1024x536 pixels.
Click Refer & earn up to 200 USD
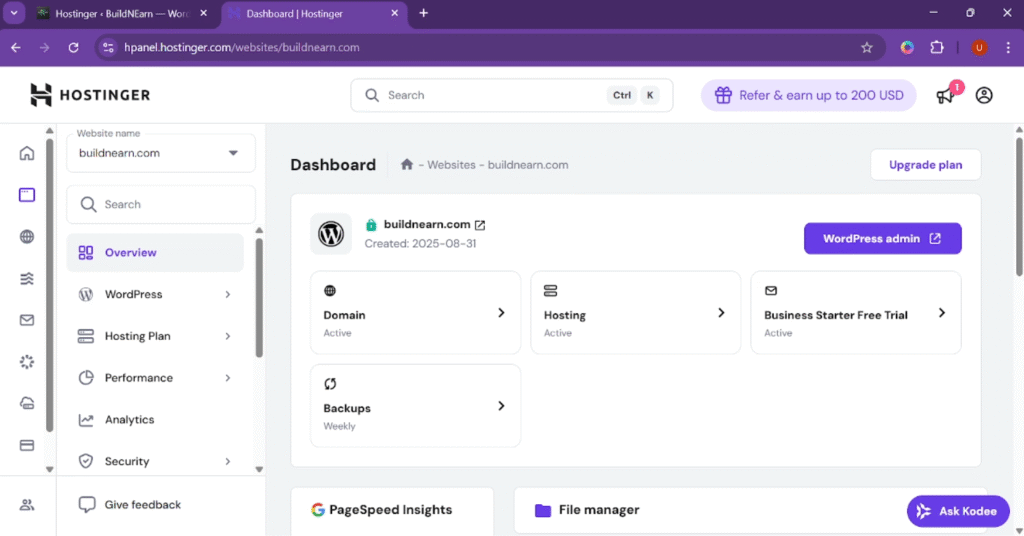pyautogui.click(x=808, y=96)
